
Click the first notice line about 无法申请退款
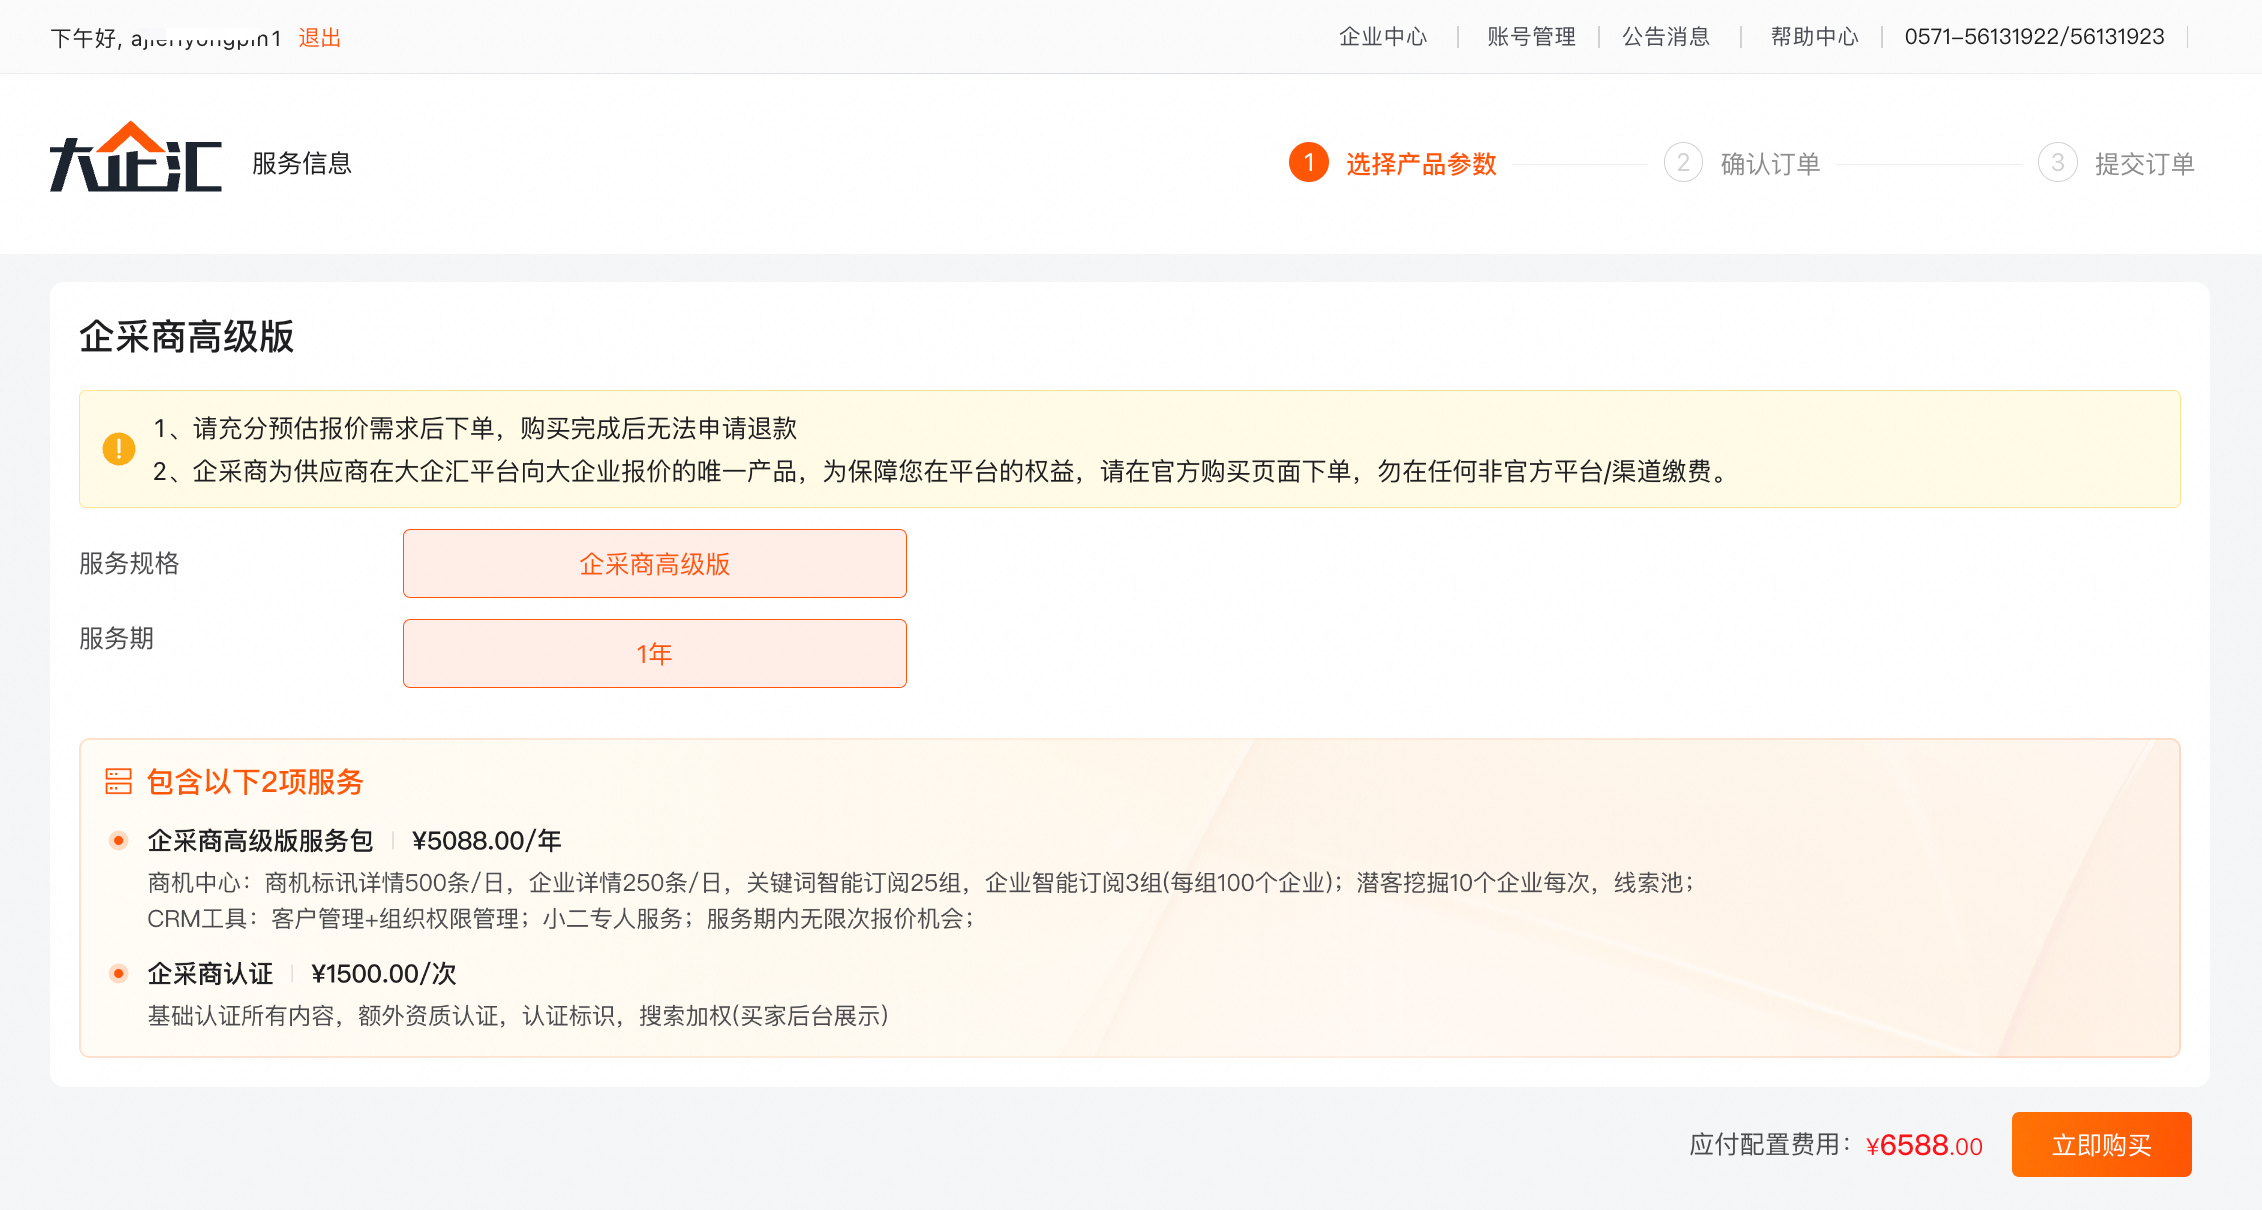tap(475, 428)
